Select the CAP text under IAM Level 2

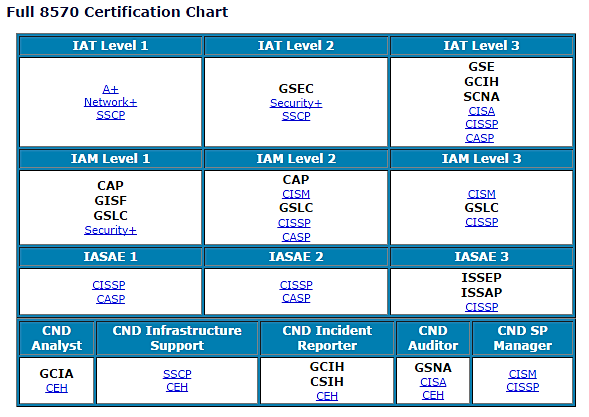tap(296, 180)
